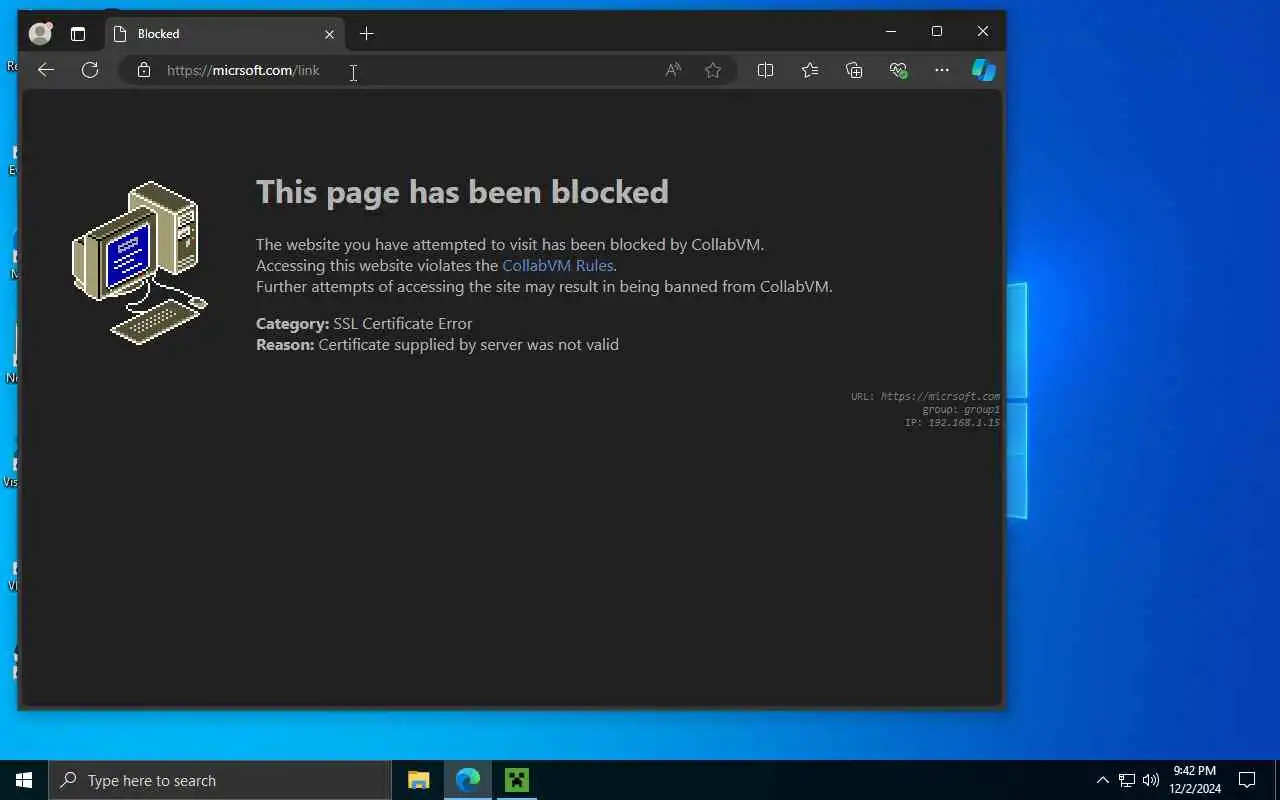This screenshot has height=800, width=1280.
Task: Click the 'This page has been blocked' heading
Action: tap(462, 192)
